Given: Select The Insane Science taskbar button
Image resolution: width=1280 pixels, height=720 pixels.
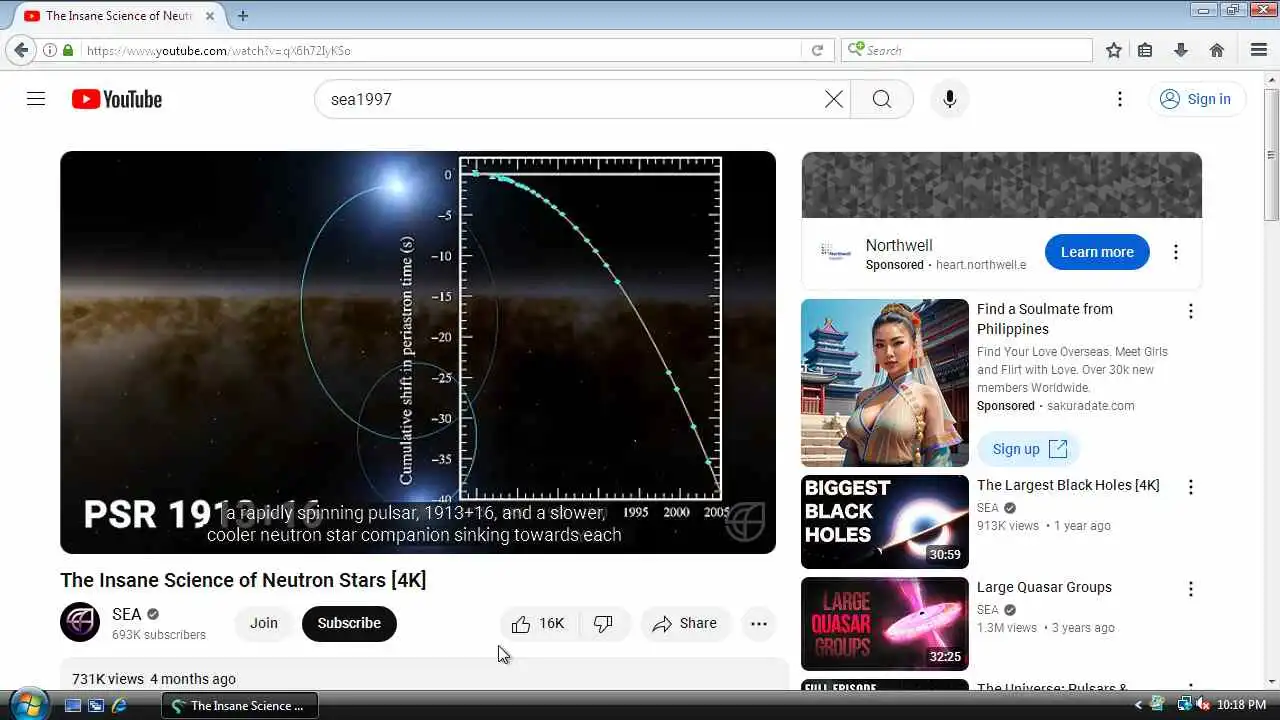Looking at the screenshot, I should click(x=240, y=705).
